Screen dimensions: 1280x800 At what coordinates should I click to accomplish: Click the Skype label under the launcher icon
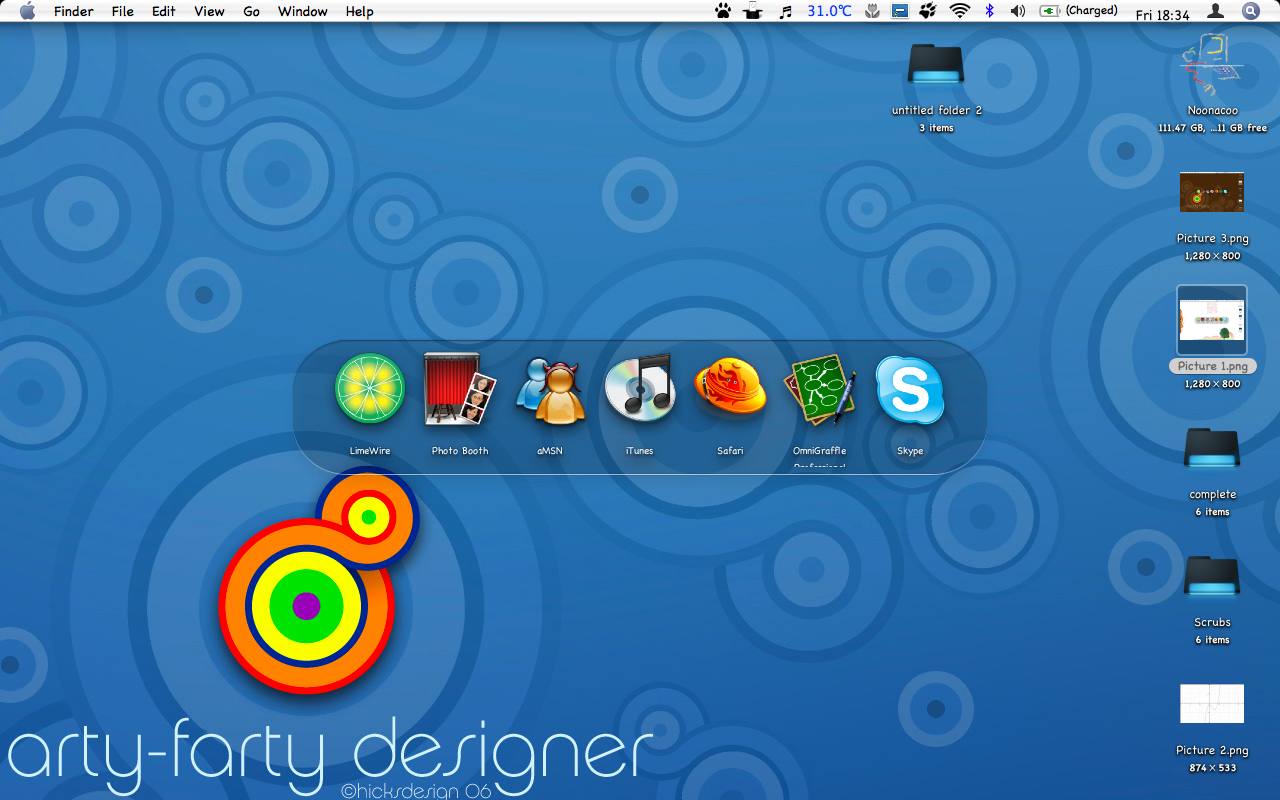coord(910,451)
